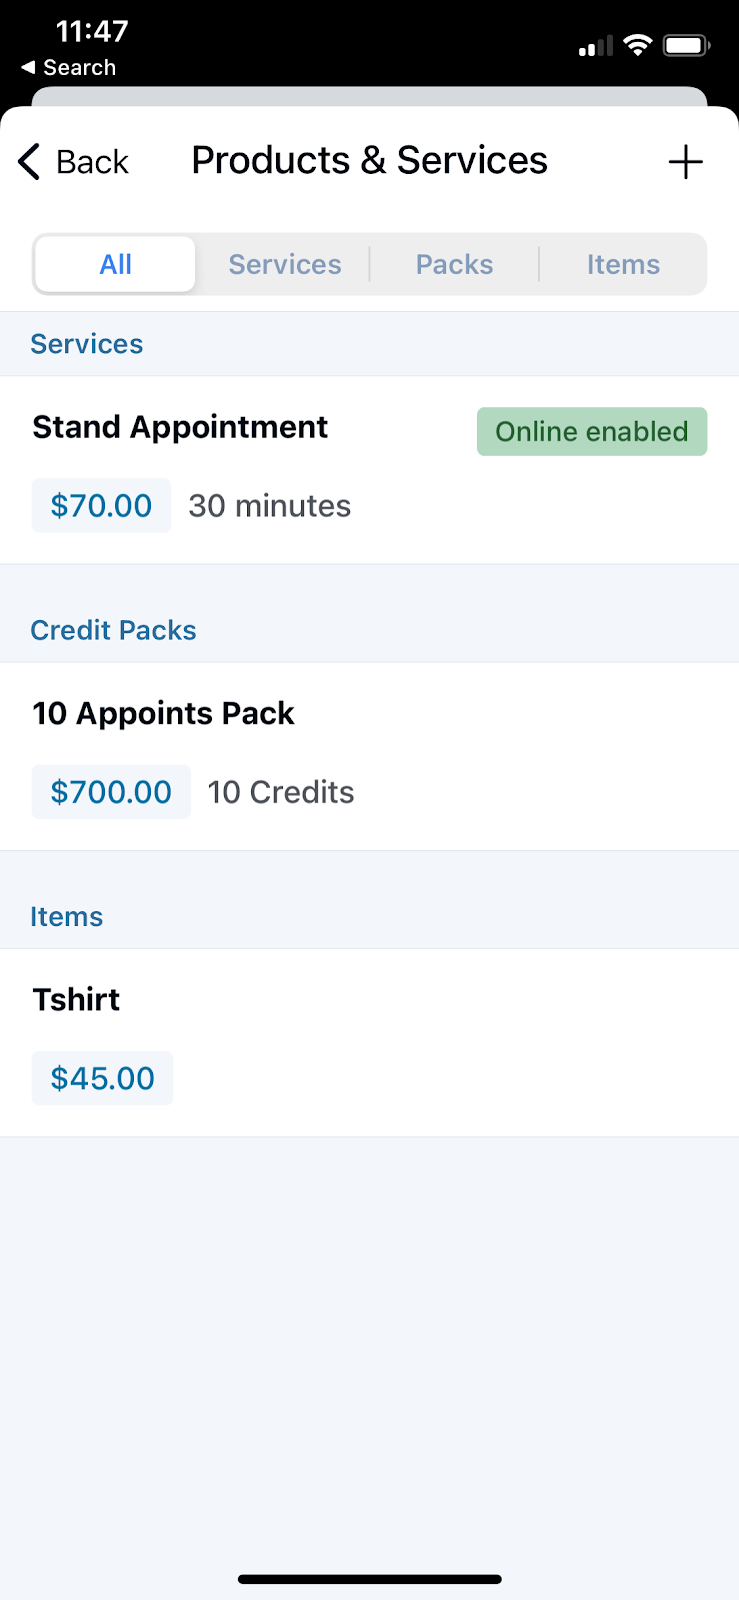Tap the Online enabled badge
The image size is (739, 1600).
[x=592, y=431]
